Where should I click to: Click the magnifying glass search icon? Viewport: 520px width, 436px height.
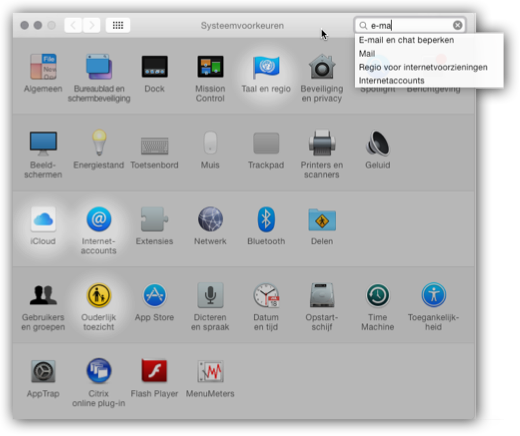coord(363,26)
